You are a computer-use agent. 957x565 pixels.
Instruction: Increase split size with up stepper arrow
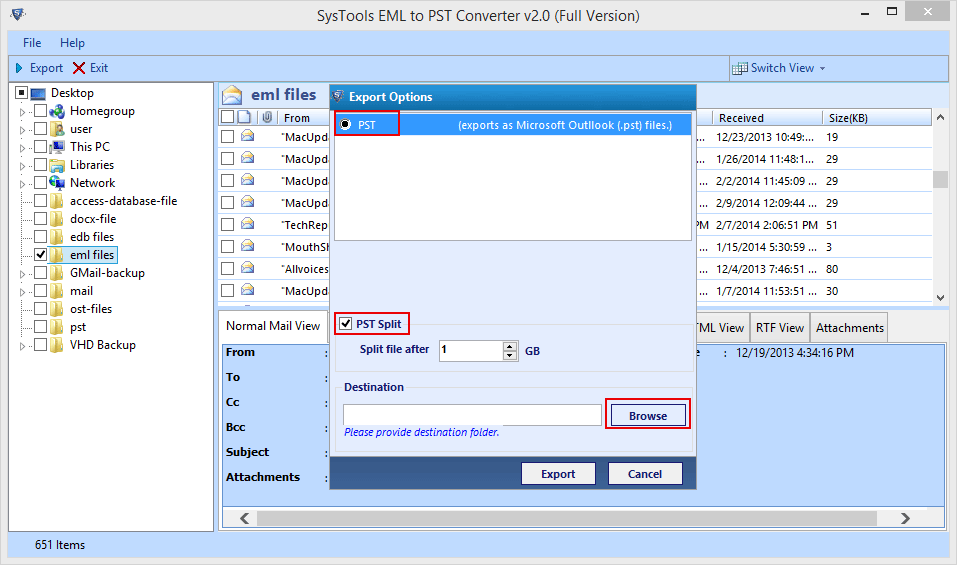pos(510,347)
